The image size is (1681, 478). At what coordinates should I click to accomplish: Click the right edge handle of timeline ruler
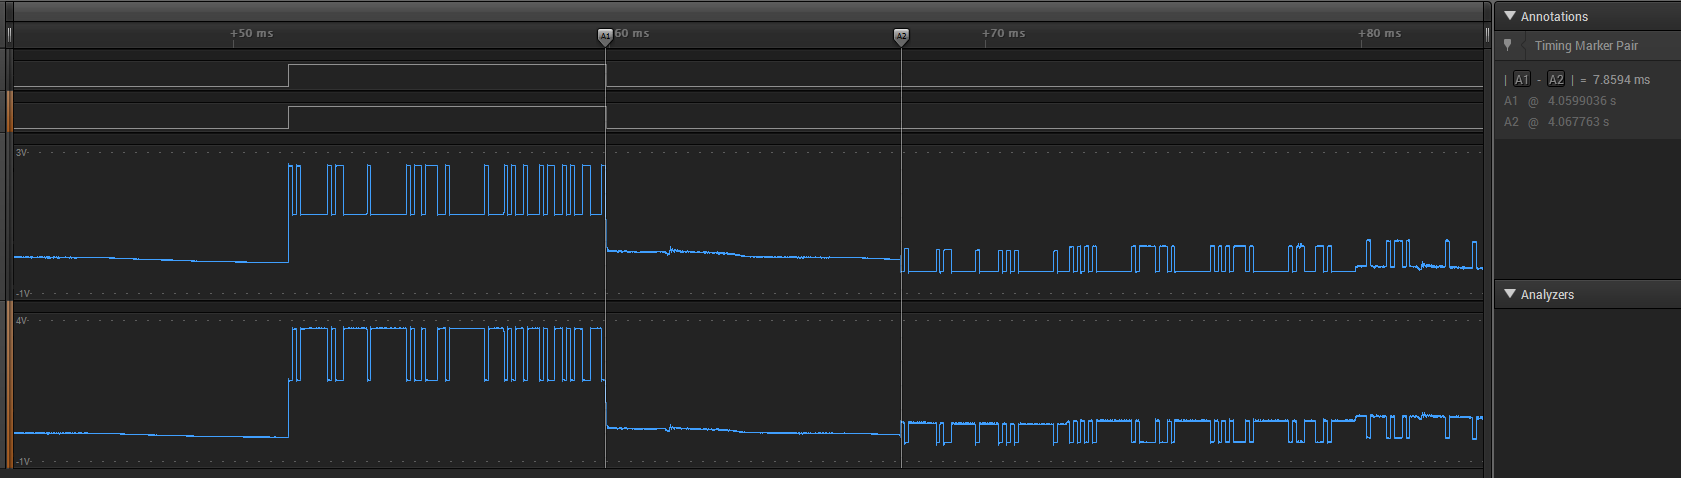(x=1487, y=35)
